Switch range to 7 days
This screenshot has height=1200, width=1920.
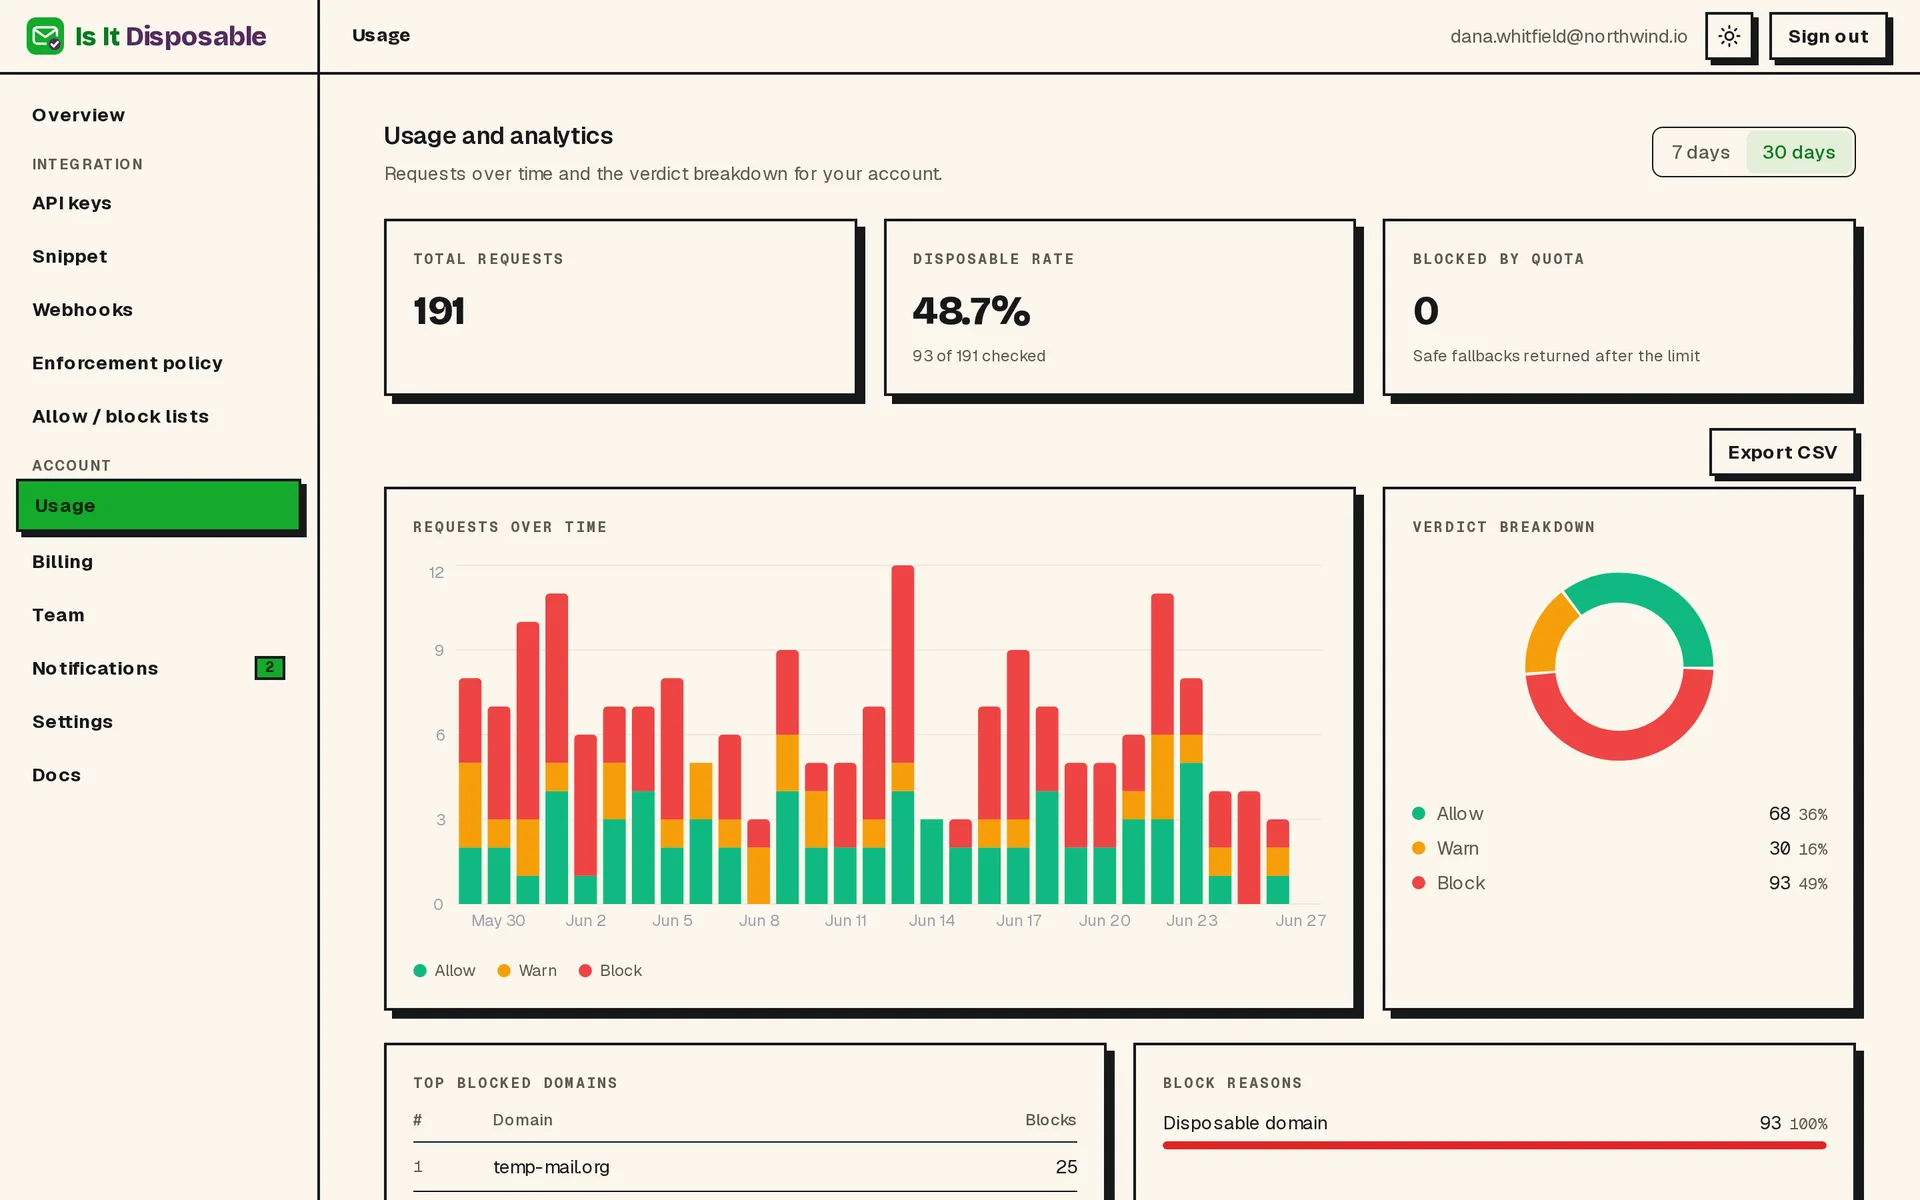tap(1700, 152)
